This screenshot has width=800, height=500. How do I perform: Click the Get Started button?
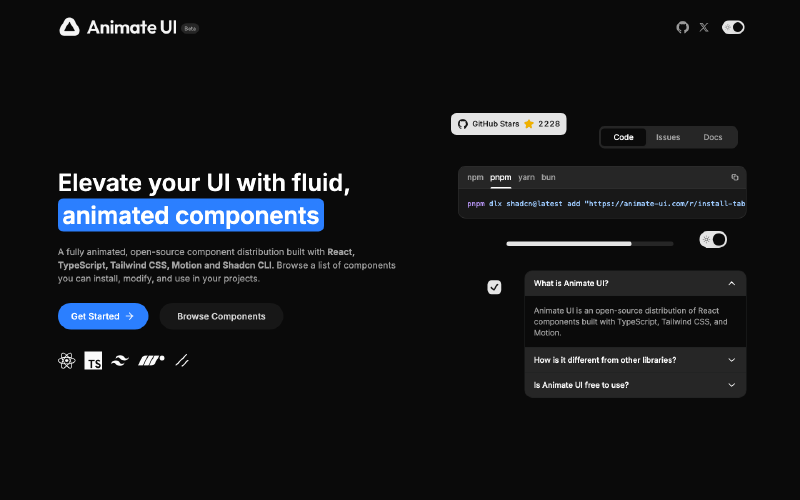[103, 316]
